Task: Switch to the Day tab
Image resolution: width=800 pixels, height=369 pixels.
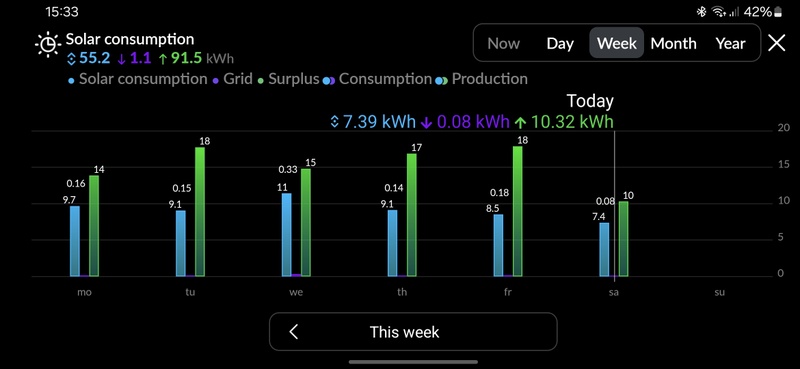Action: coord(560,43)
